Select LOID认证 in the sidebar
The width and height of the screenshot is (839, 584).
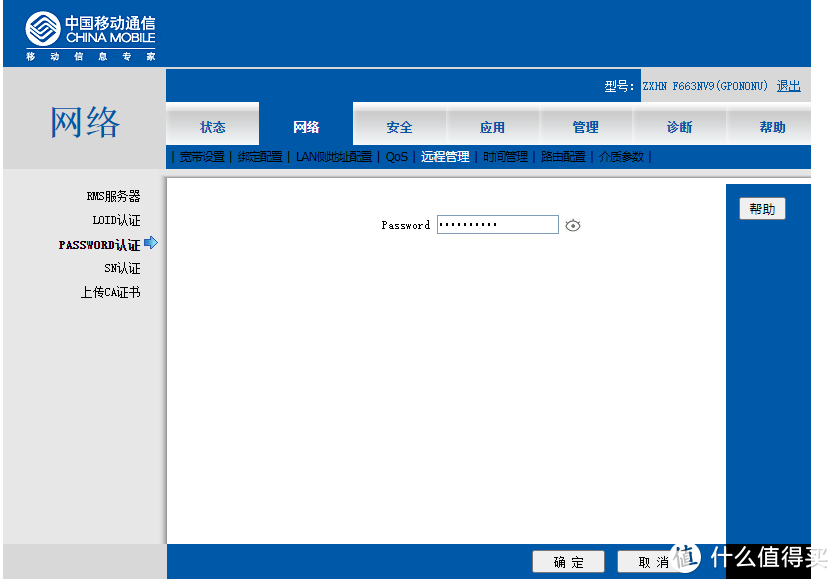(x=116, y=221)
